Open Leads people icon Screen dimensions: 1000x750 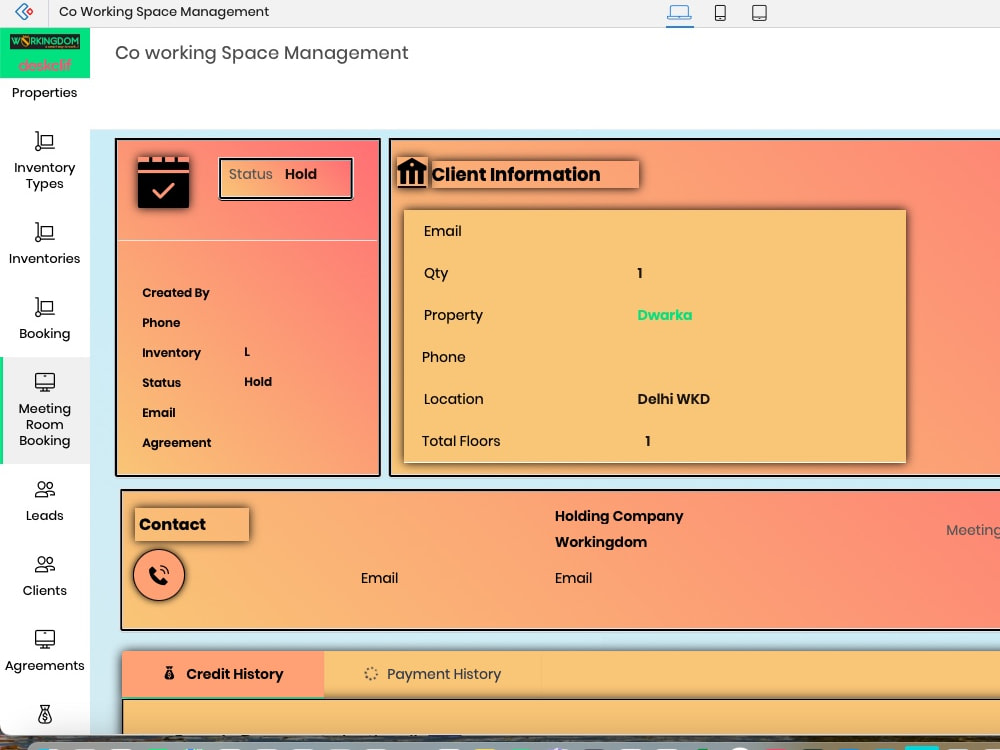(45, 489)
